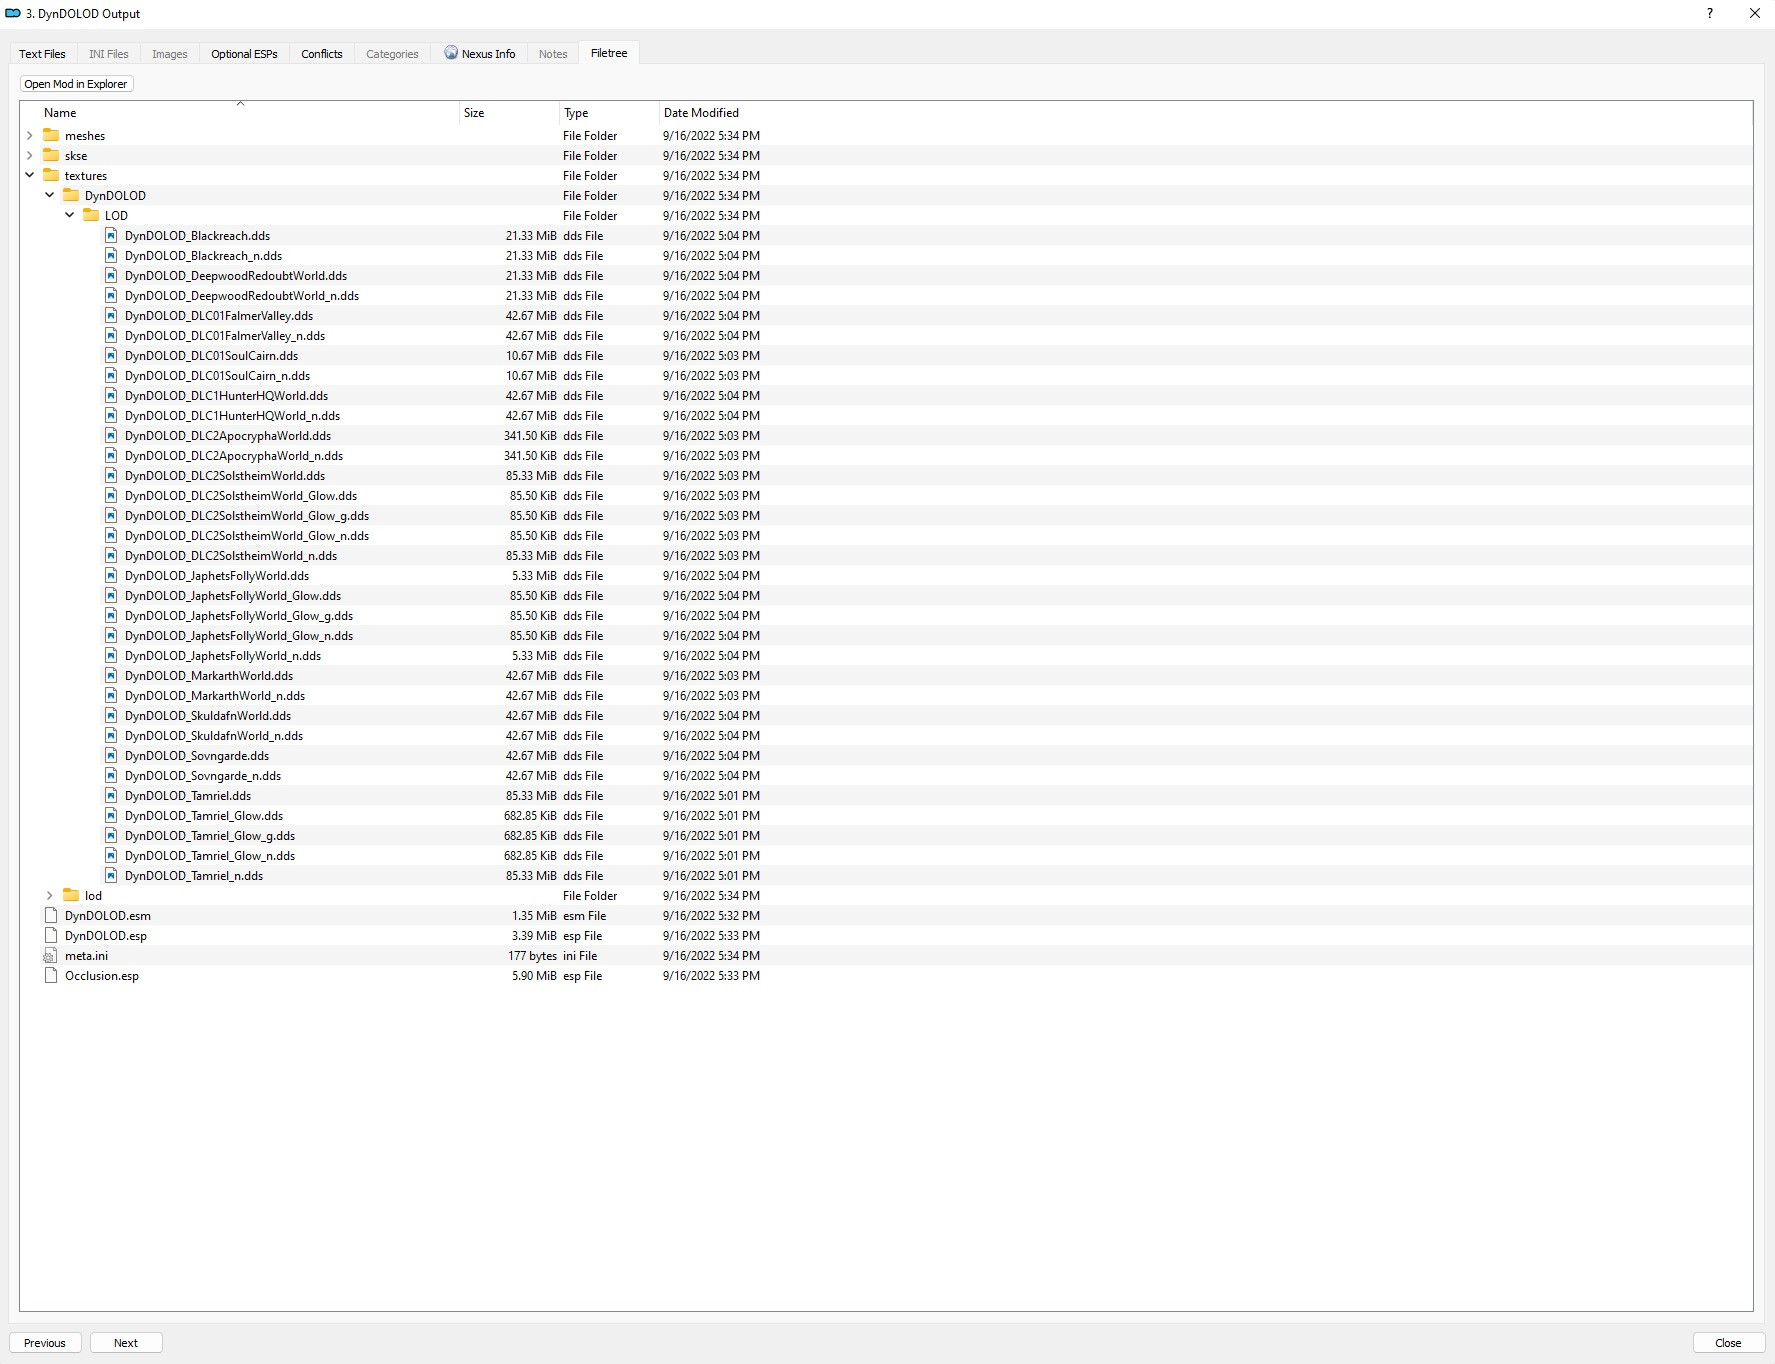Click the DynDOLOD subfolder icon
Image resolution: width=1775 pixels, height=1364 pixels.
point(71,195)
